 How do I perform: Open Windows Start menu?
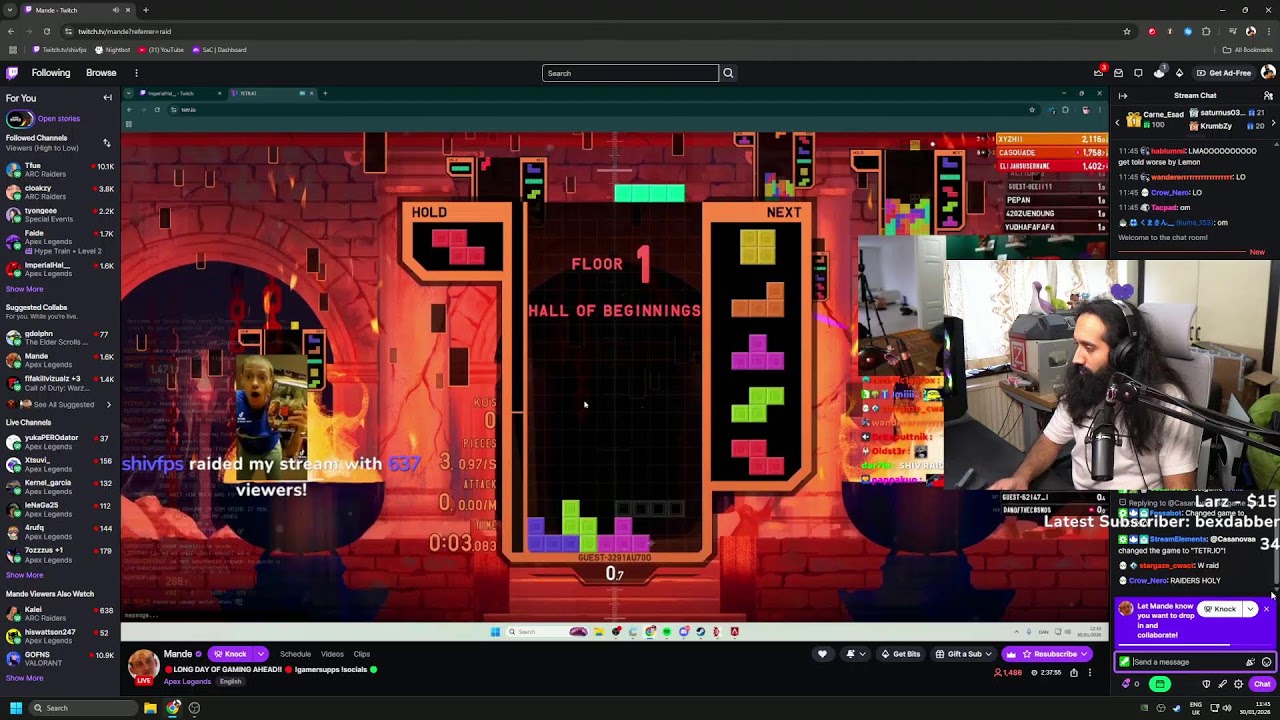15,708
